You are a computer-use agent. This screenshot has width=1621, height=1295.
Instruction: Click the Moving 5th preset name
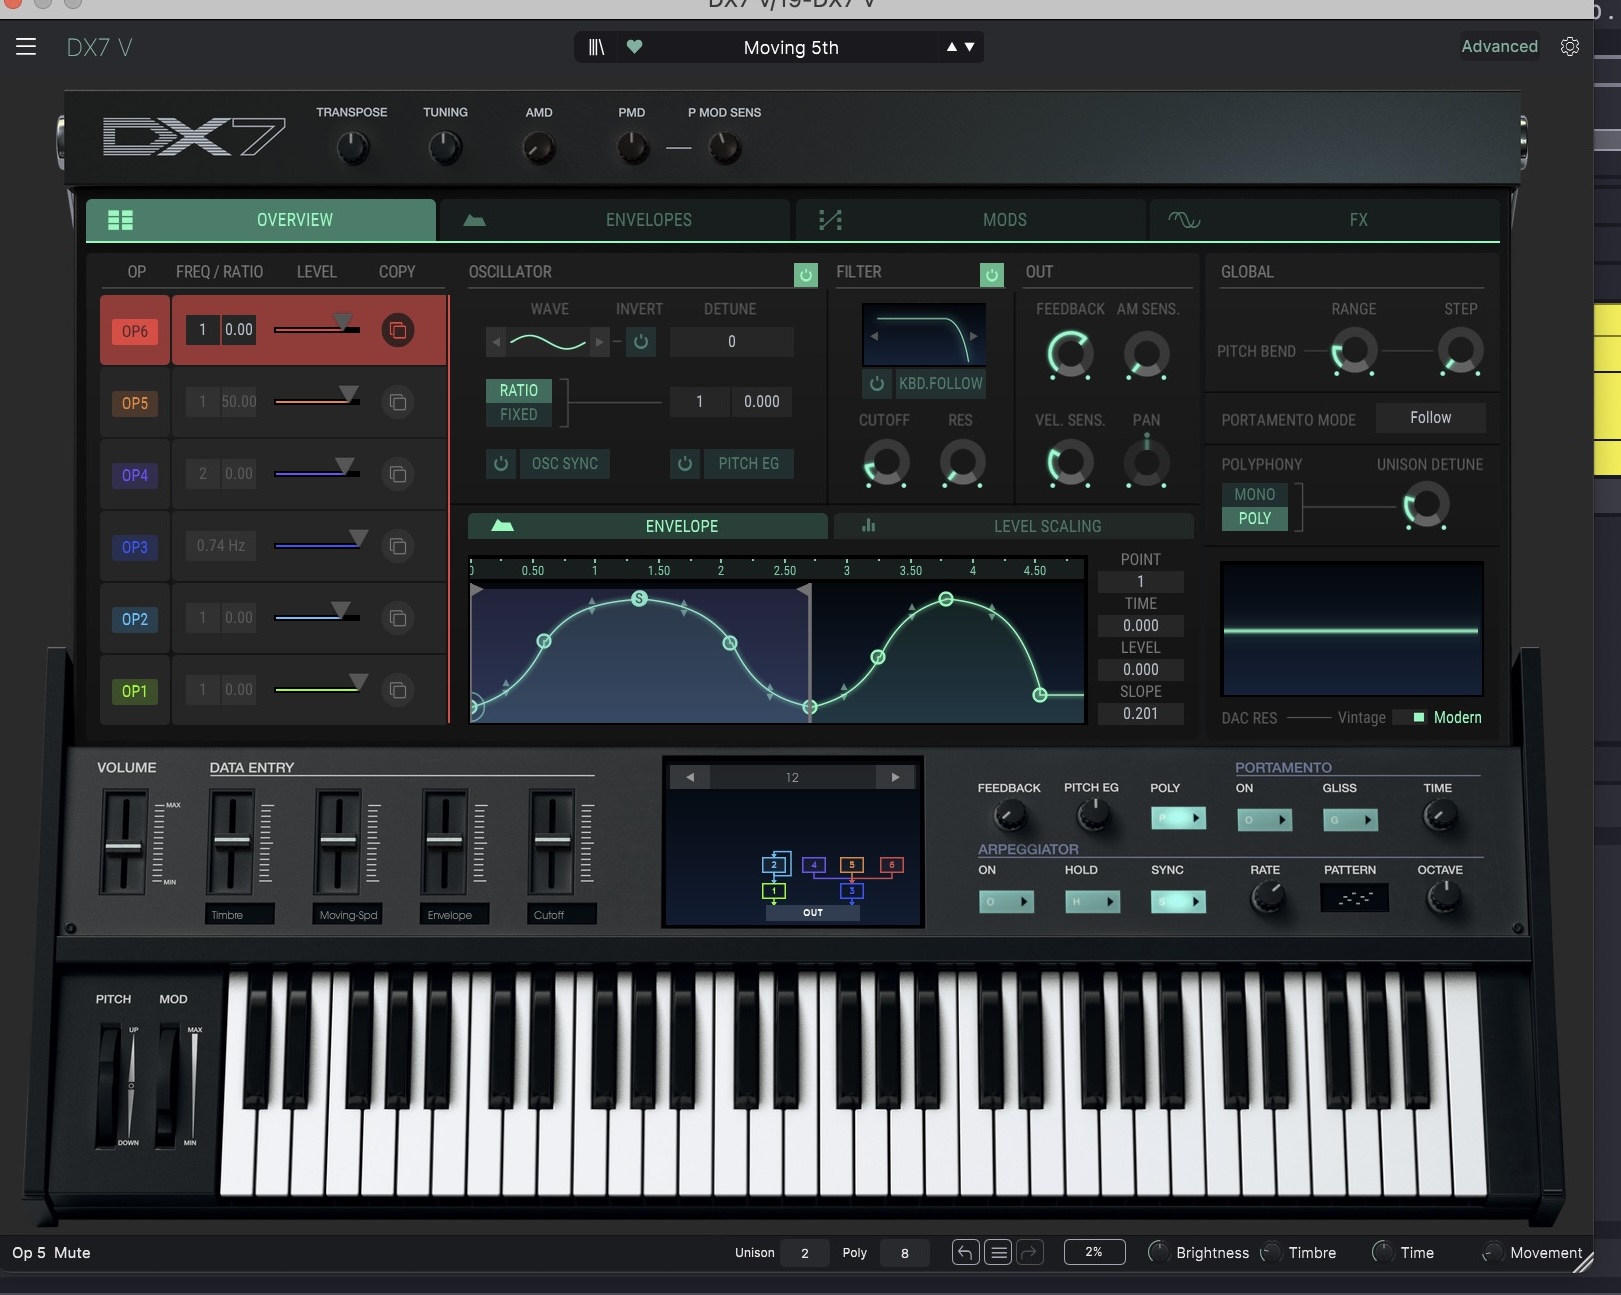pos(791,47)
